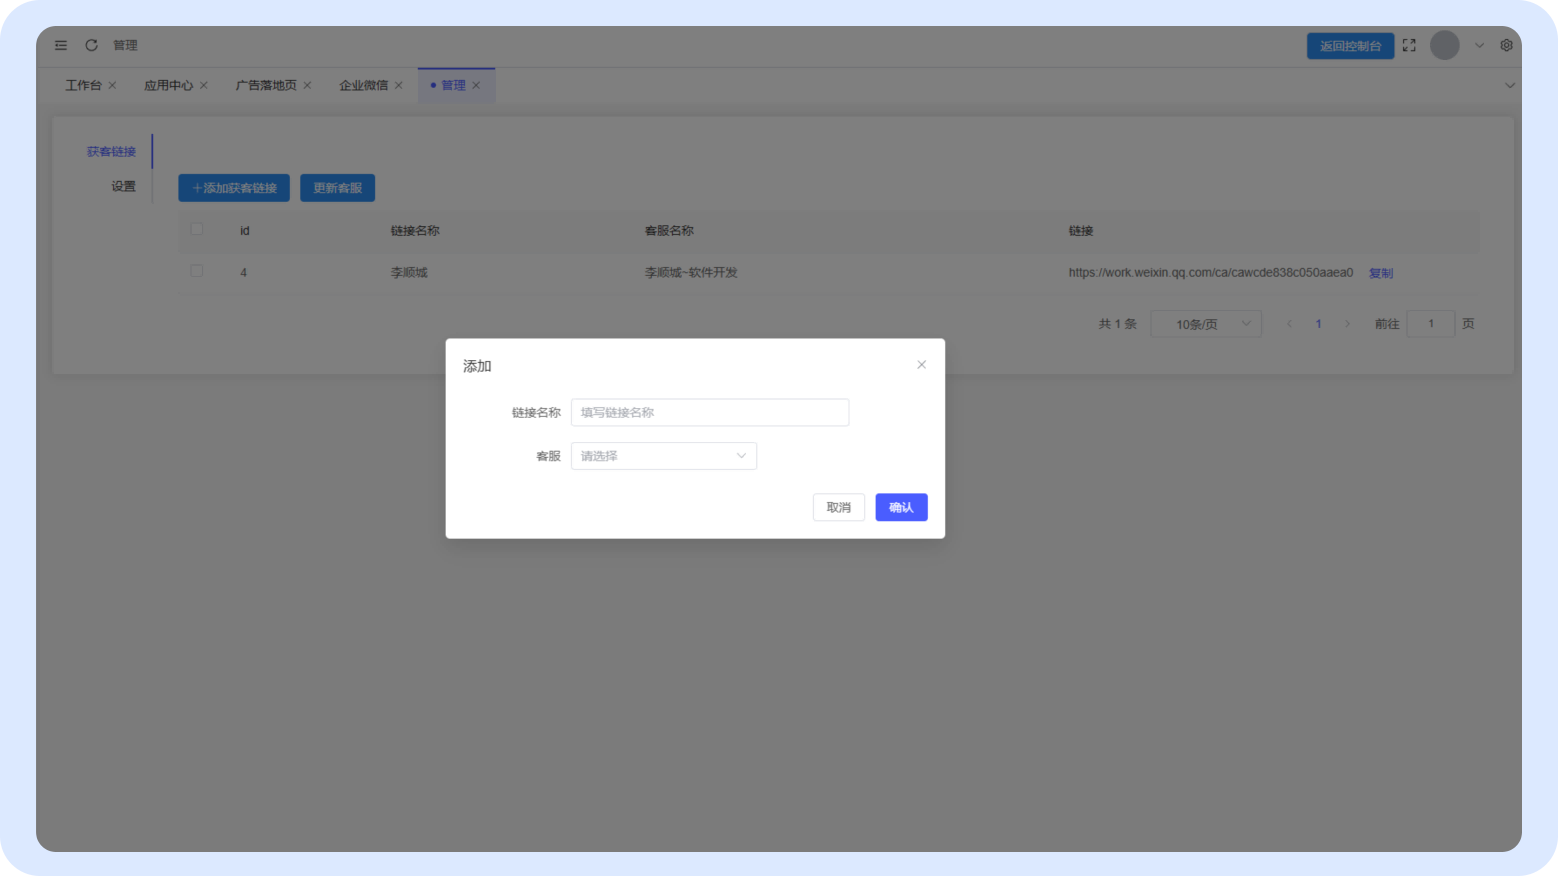This screenshot has height=876, width=1558.
Task: Check the row checkbox for id 4
Action: pos(197,271)
